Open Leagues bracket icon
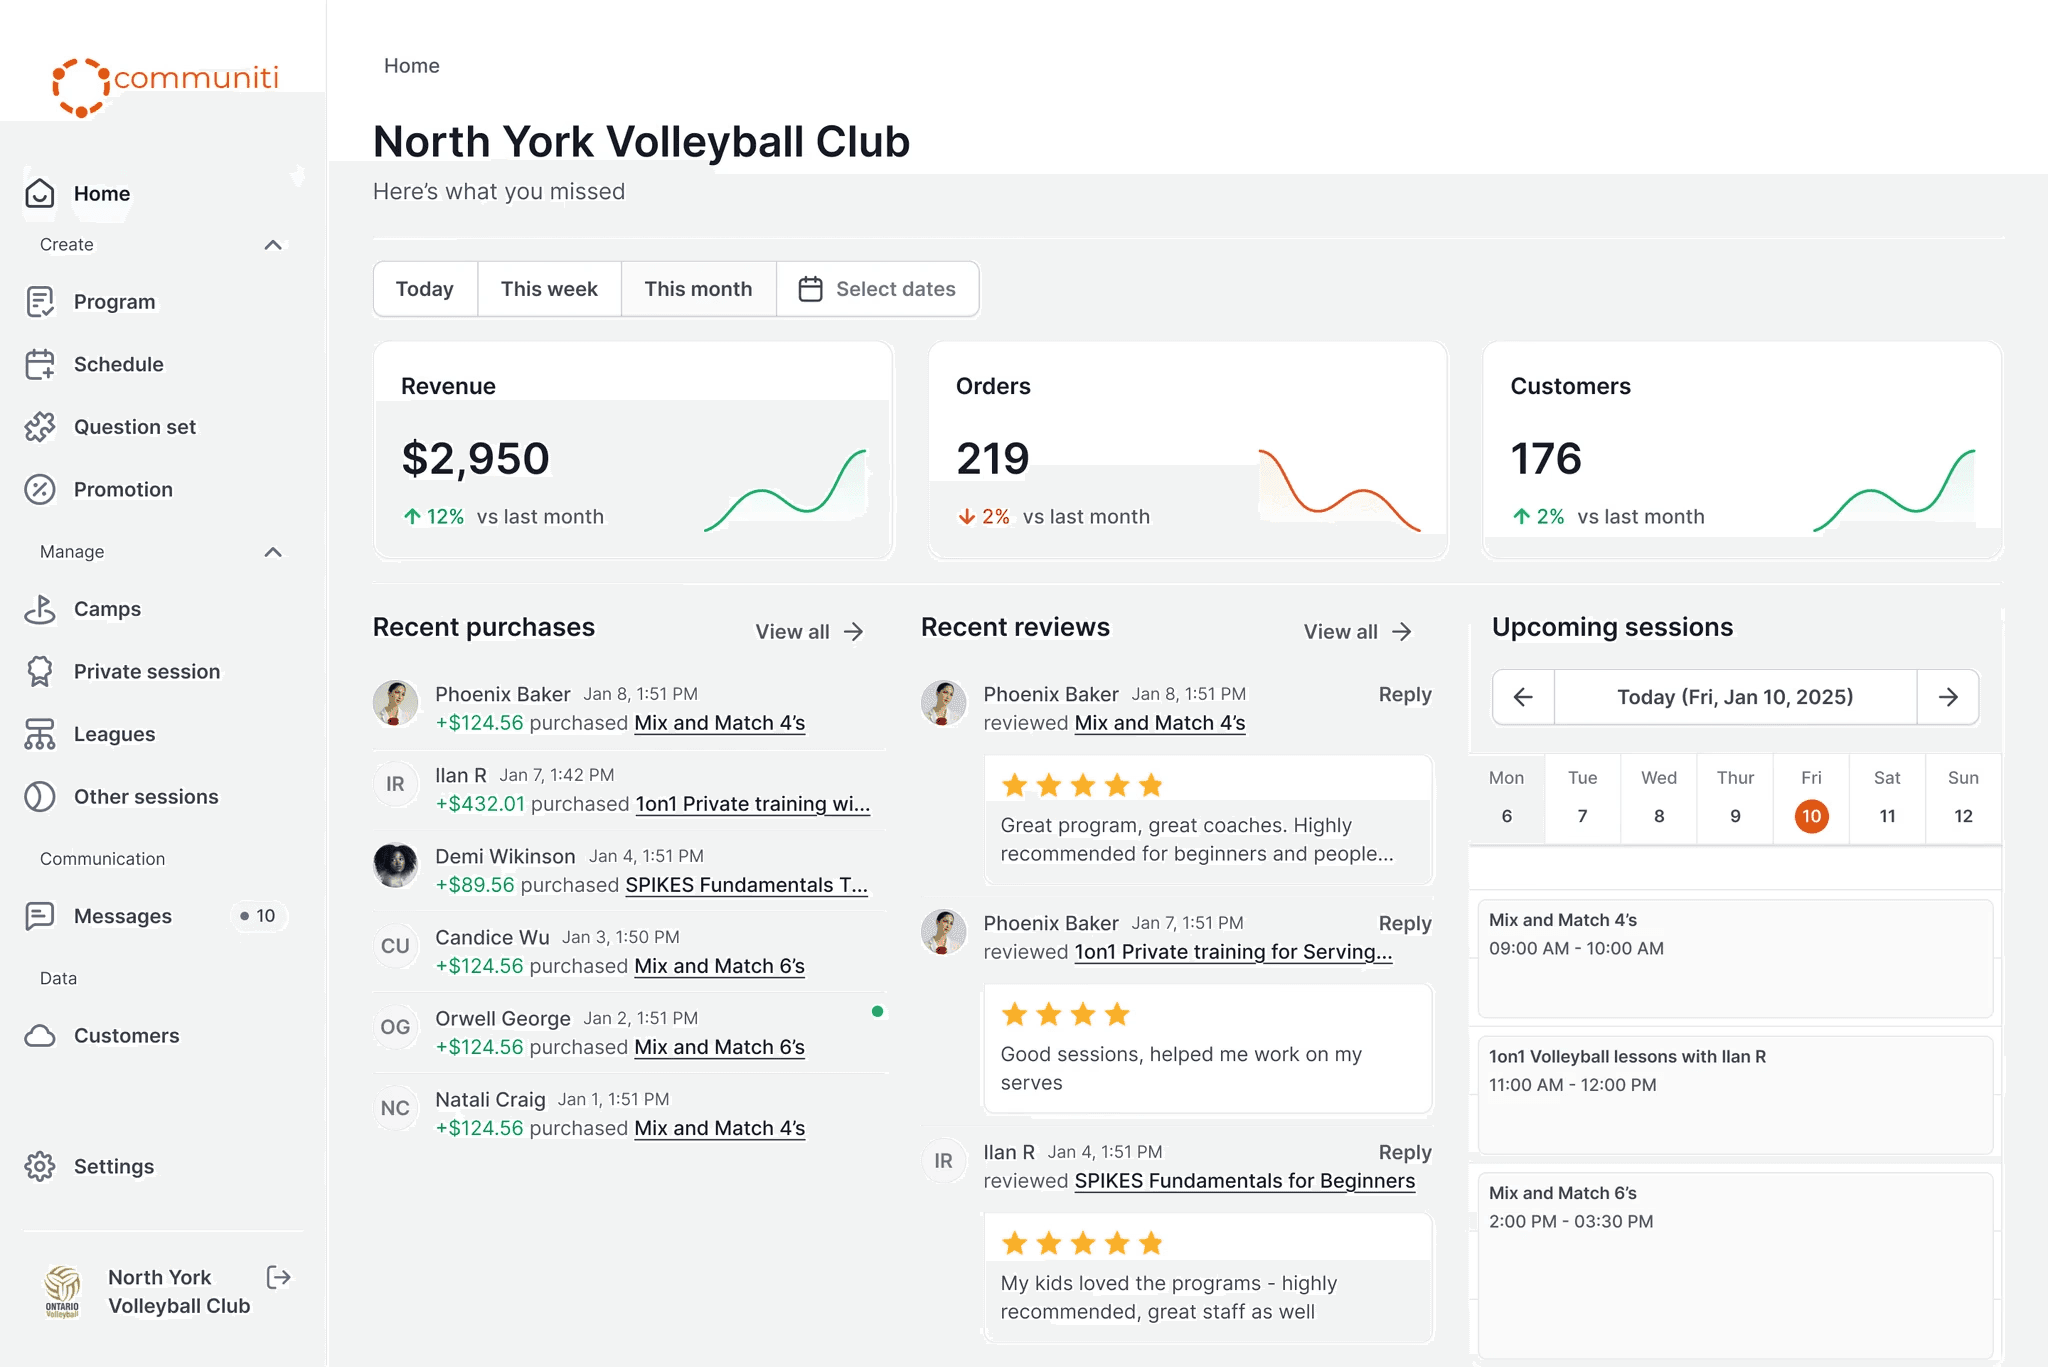Image resolution: width=2048 pixels, height=1367 pixels. (x=40, y=734)
